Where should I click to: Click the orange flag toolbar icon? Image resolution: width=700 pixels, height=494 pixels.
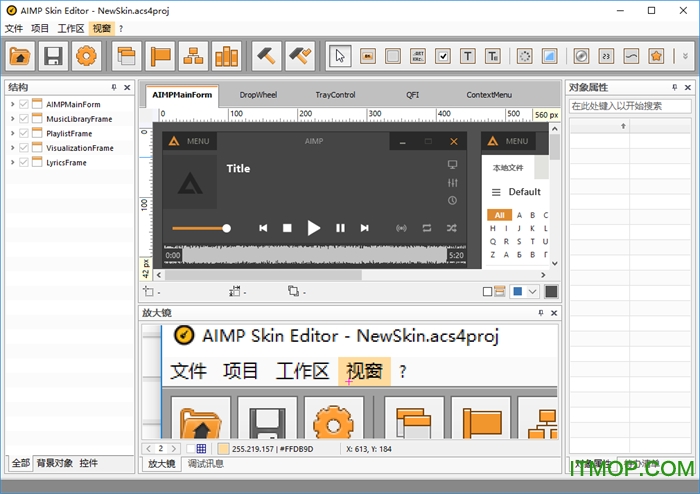coord(161,56)
